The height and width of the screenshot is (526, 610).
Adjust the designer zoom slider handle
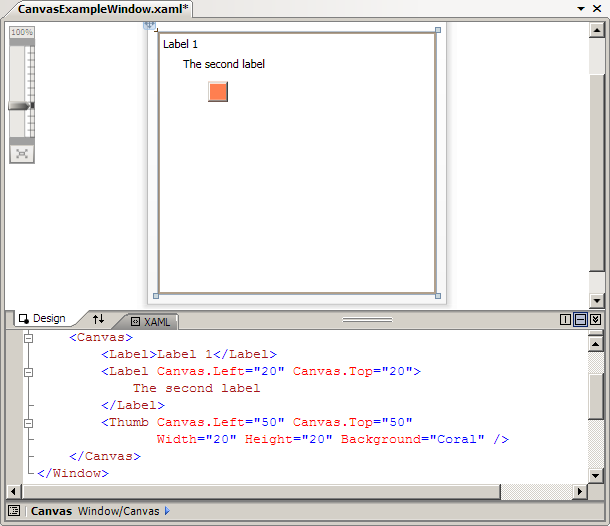coord(20,106)
